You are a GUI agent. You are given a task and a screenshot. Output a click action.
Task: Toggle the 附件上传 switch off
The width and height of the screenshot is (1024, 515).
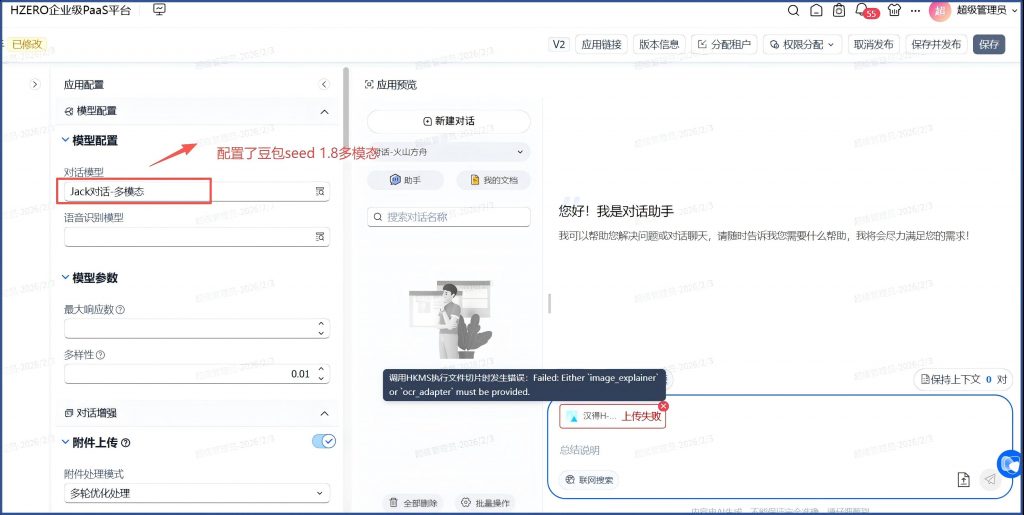tap(323, 441)
